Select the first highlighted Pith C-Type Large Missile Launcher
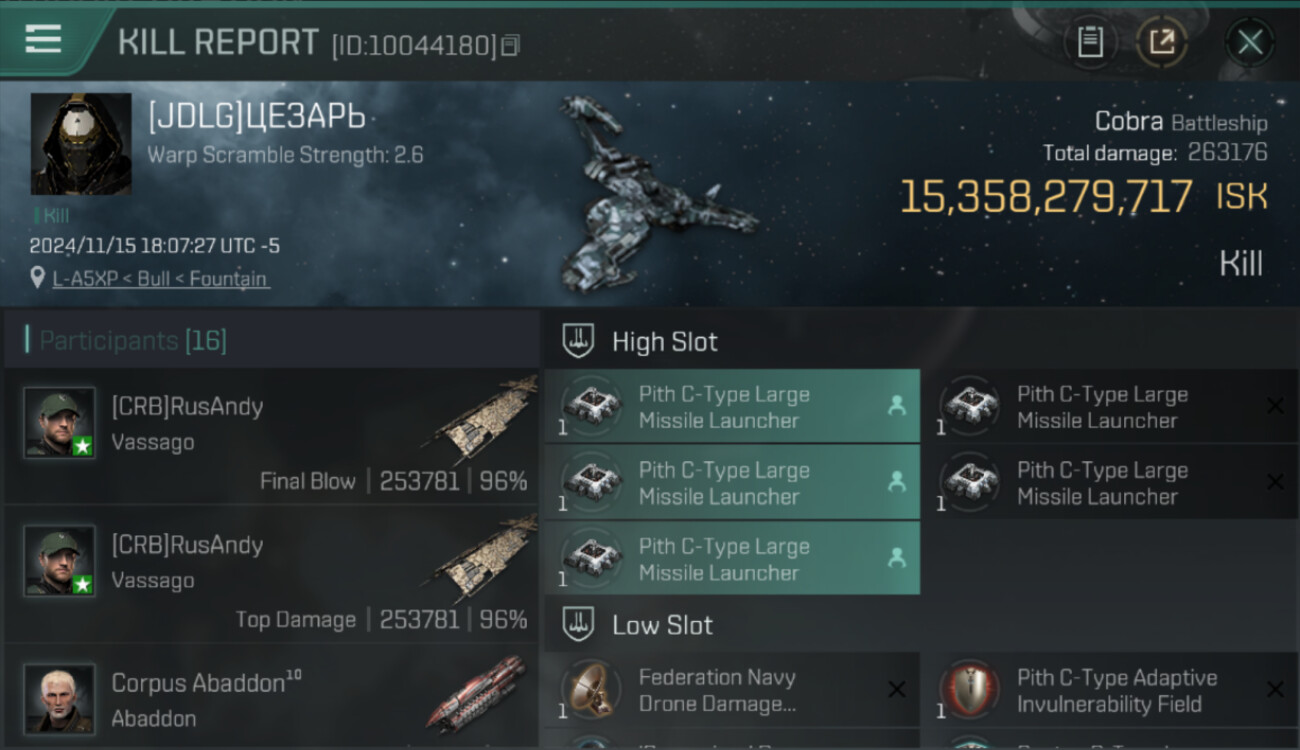 (731, 407)
